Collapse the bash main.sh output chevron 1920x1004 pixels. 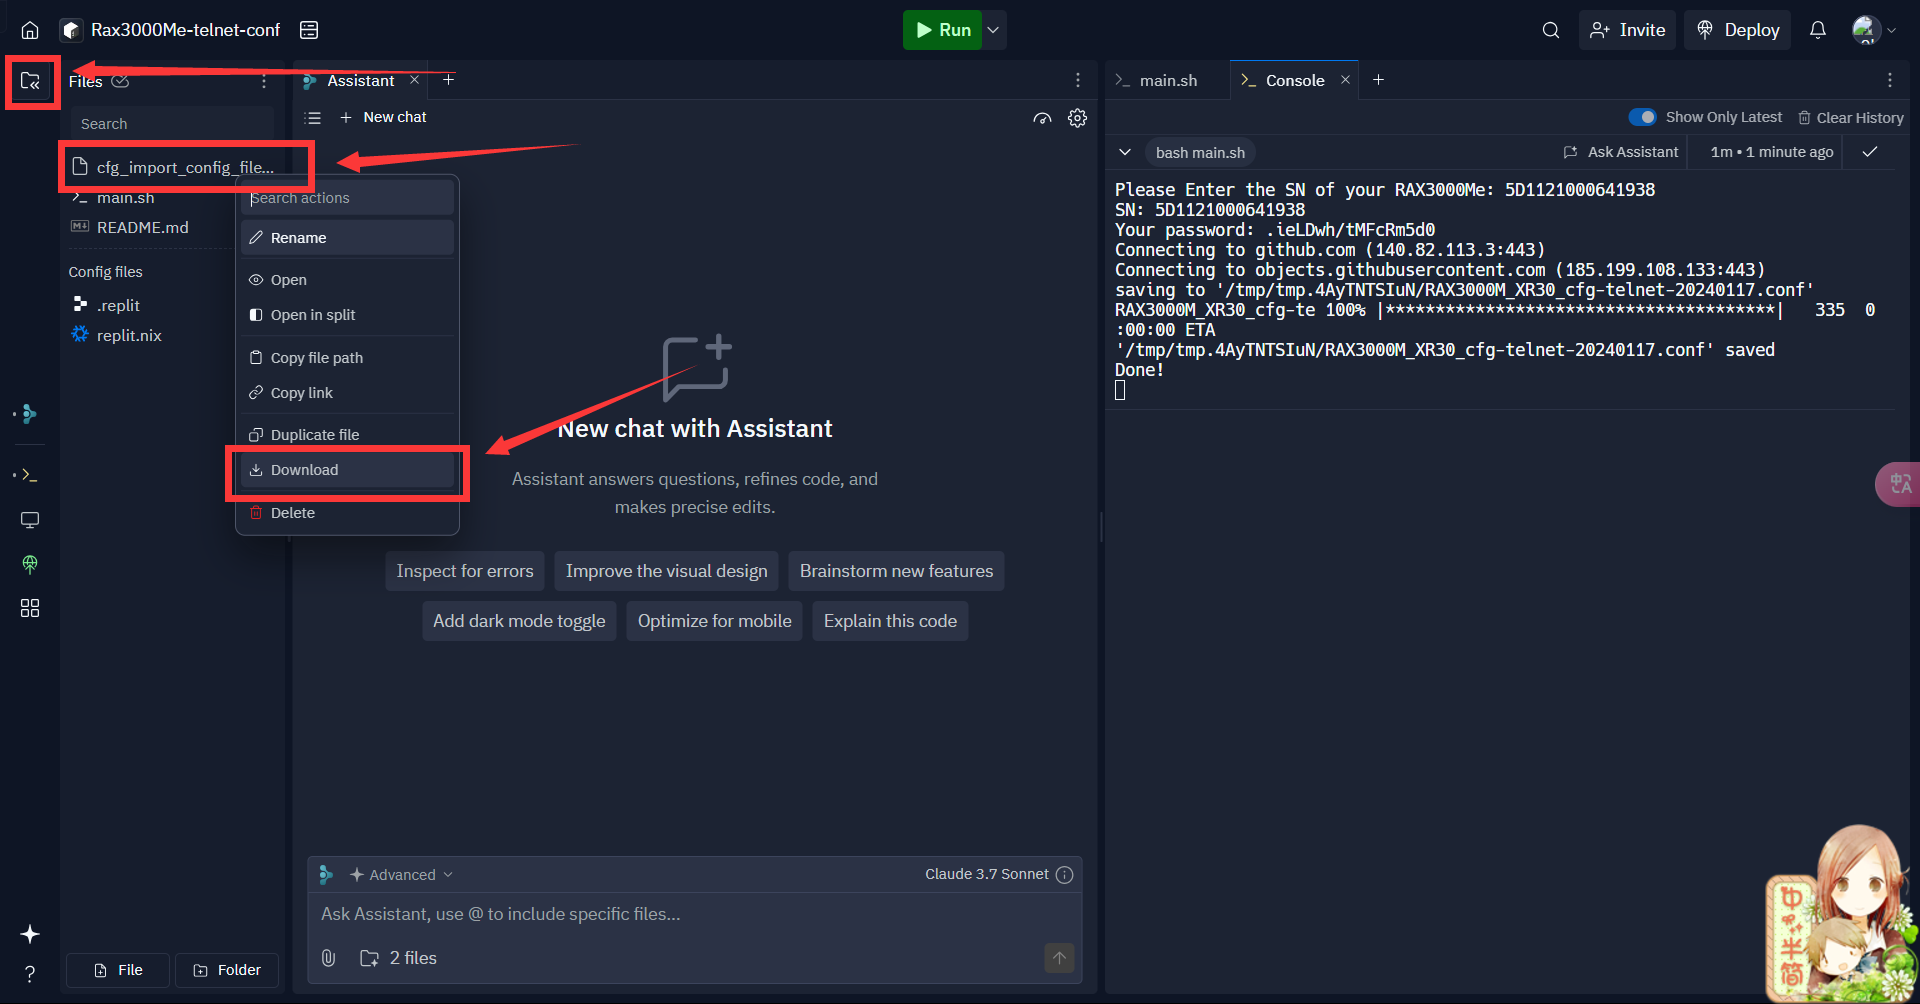coord(1125,152)
